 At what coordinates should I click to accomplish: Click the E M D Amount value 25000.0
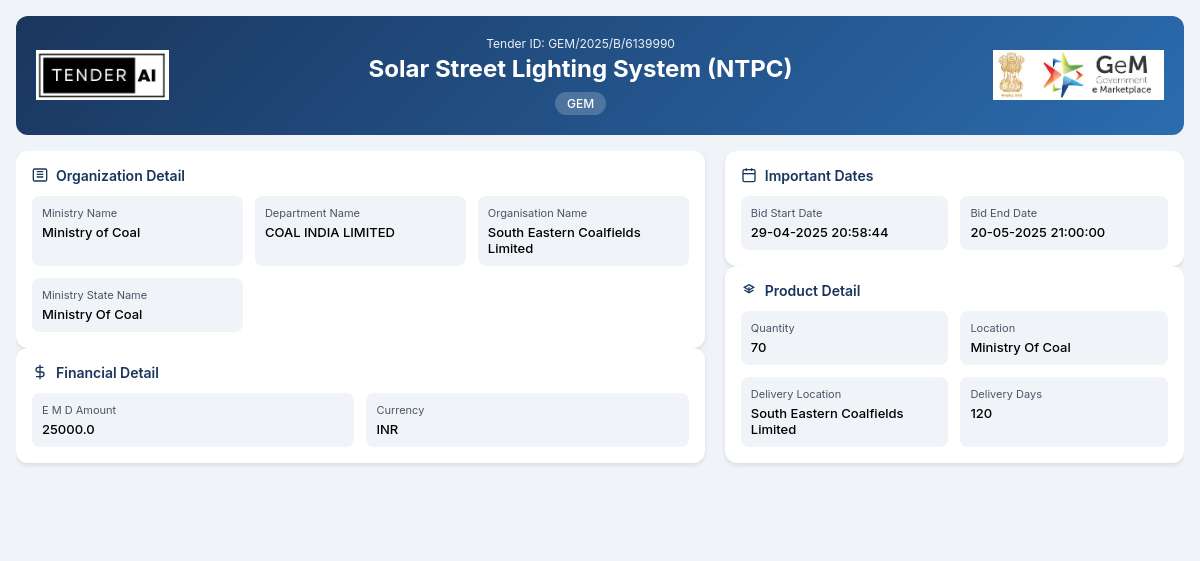[x=68, y=430]
